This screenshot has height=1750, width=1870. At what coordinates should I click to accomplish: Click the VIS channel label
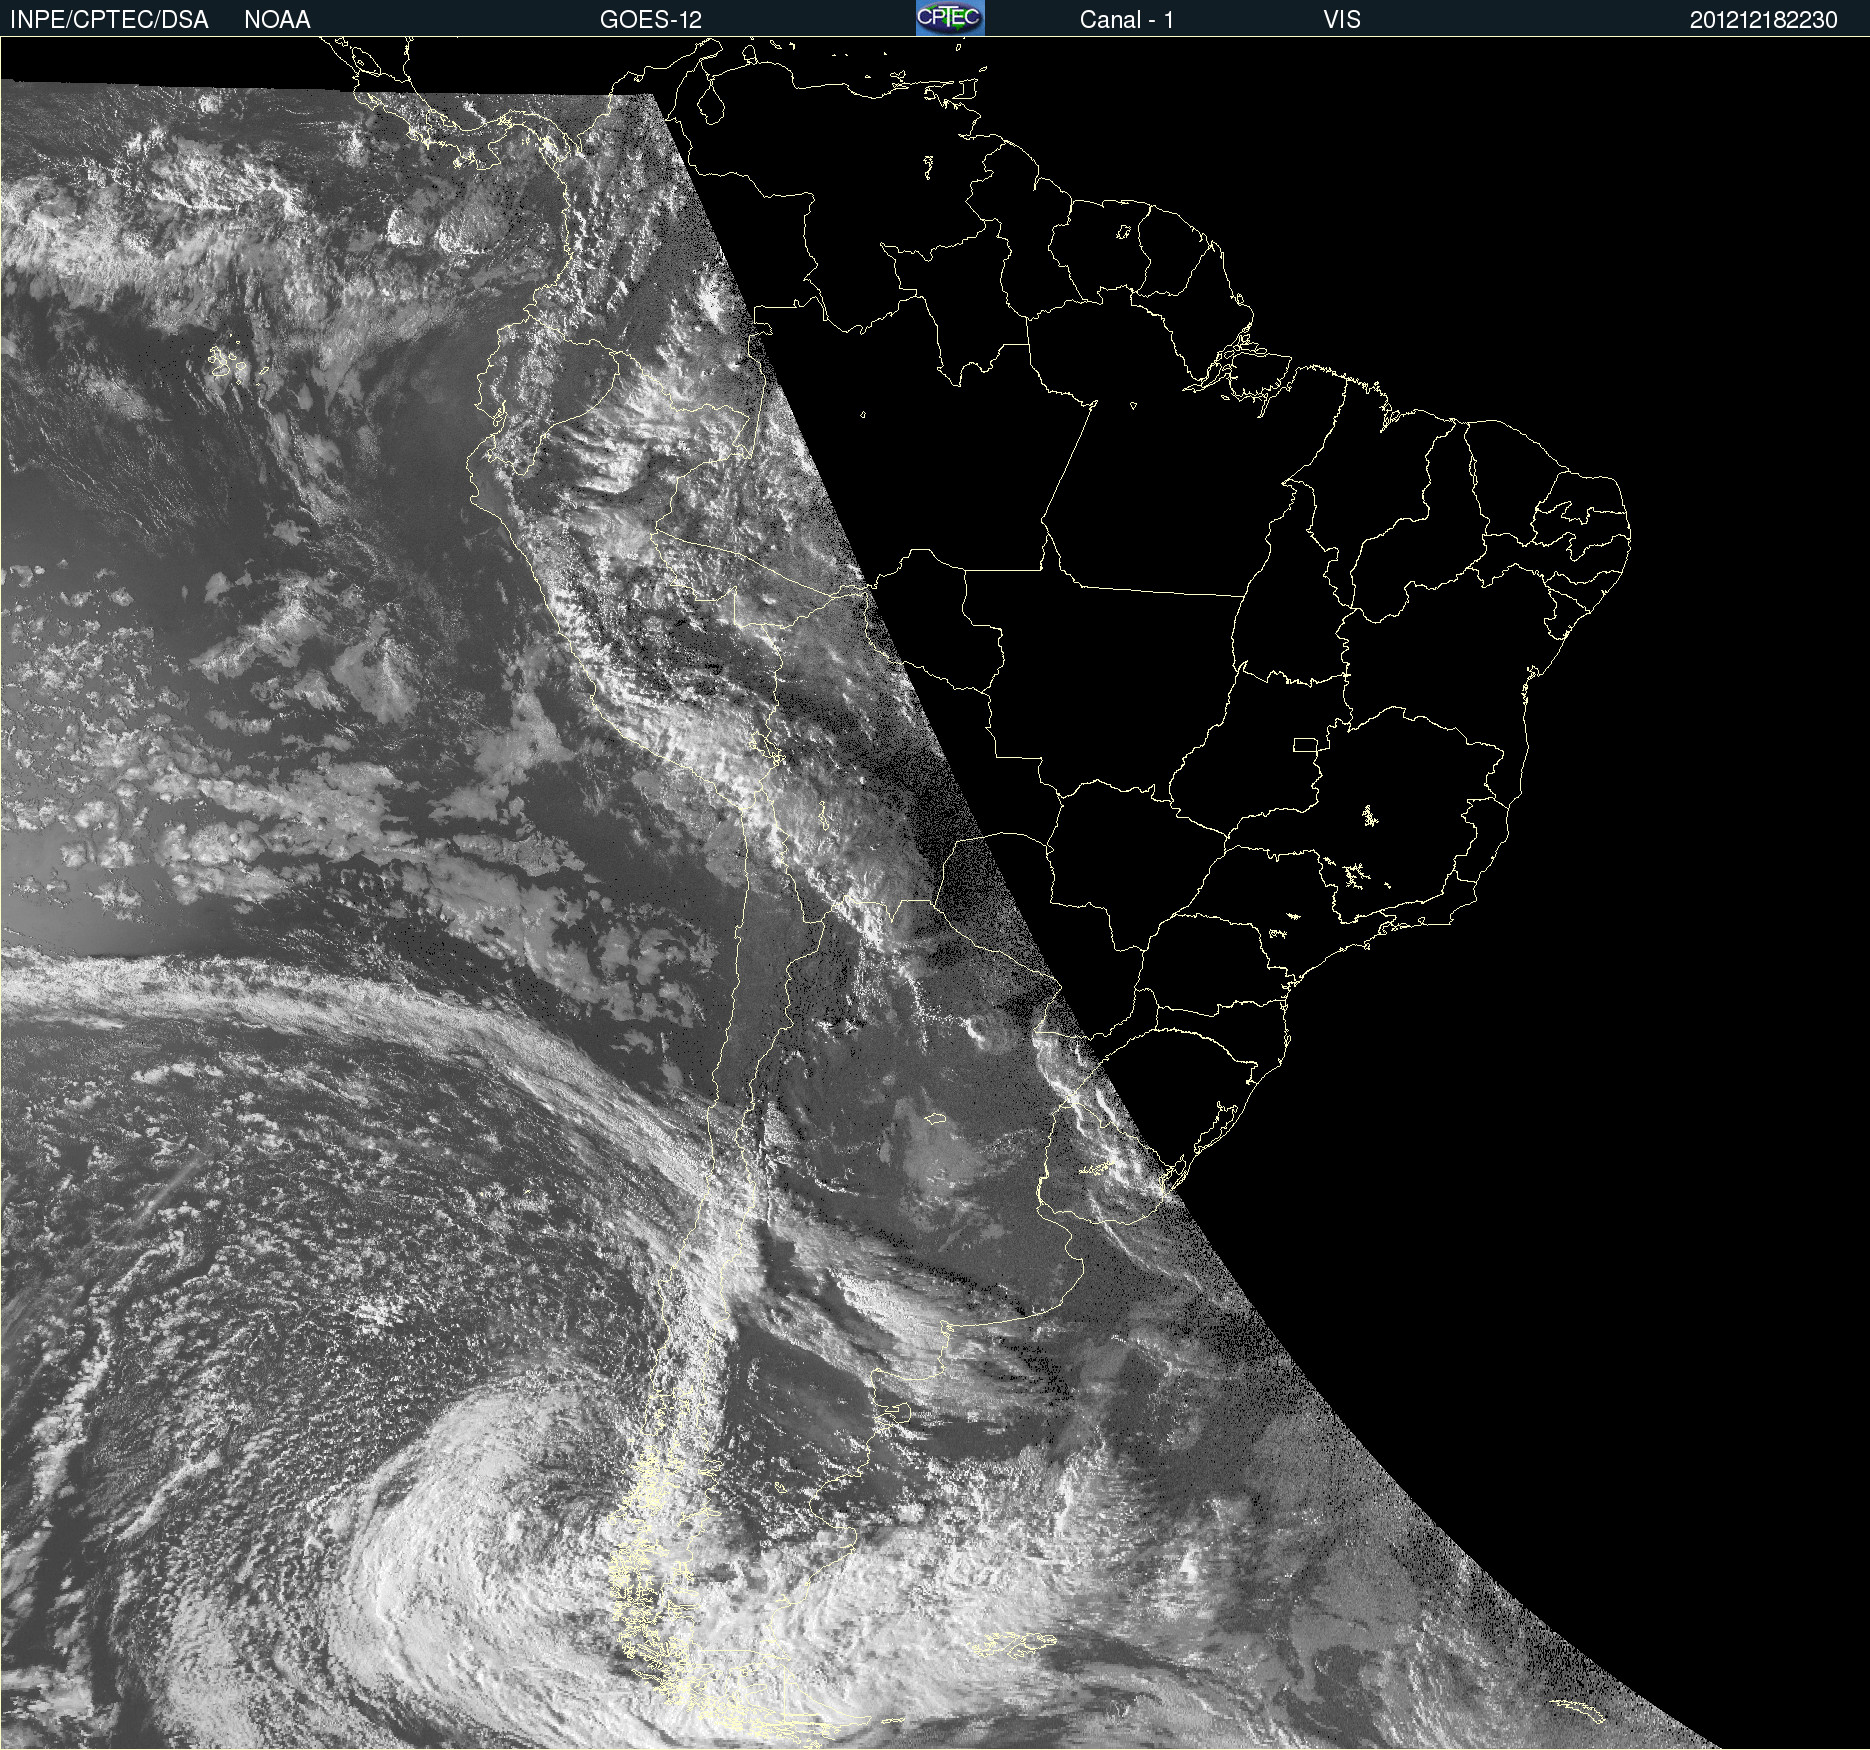click(1342, 20)
